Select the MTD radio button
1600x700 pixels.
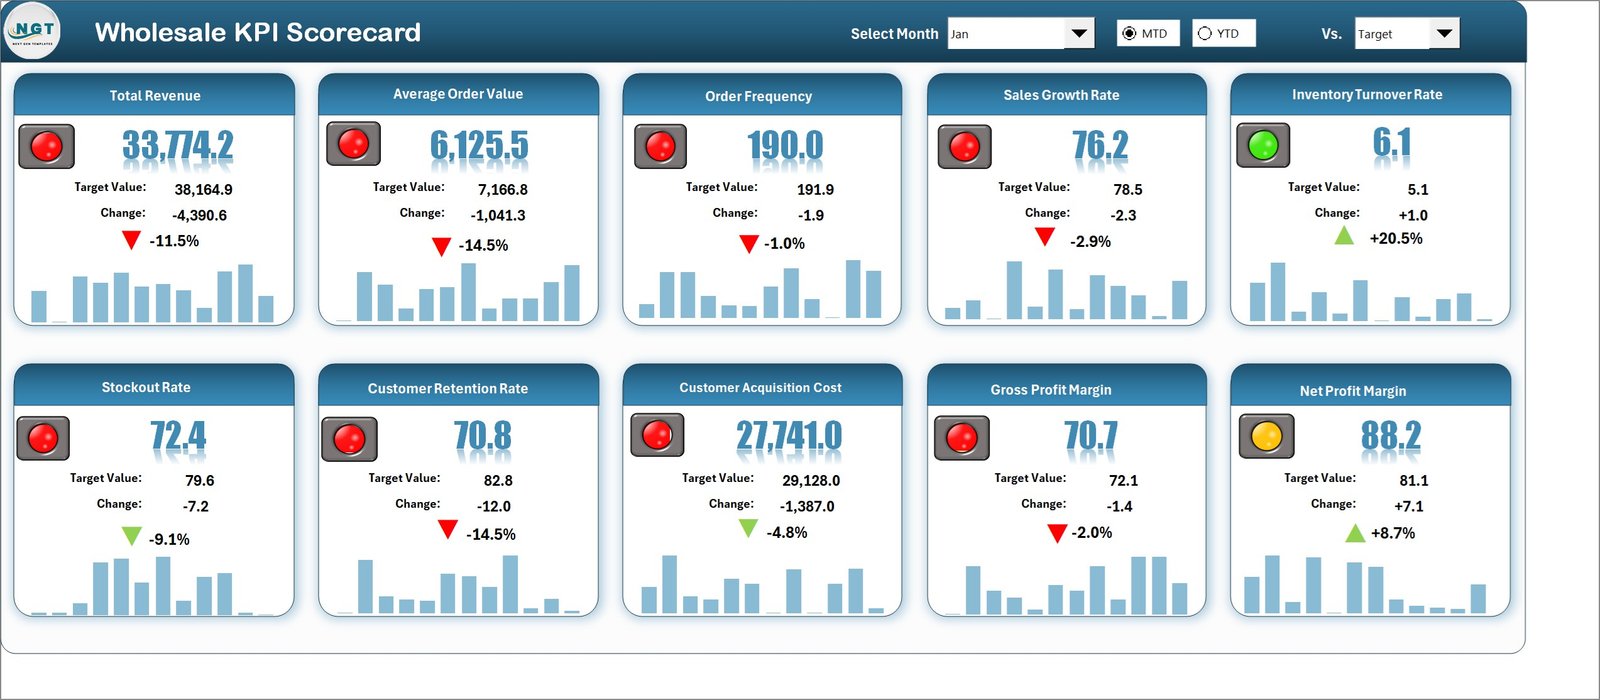[1129, 34]
